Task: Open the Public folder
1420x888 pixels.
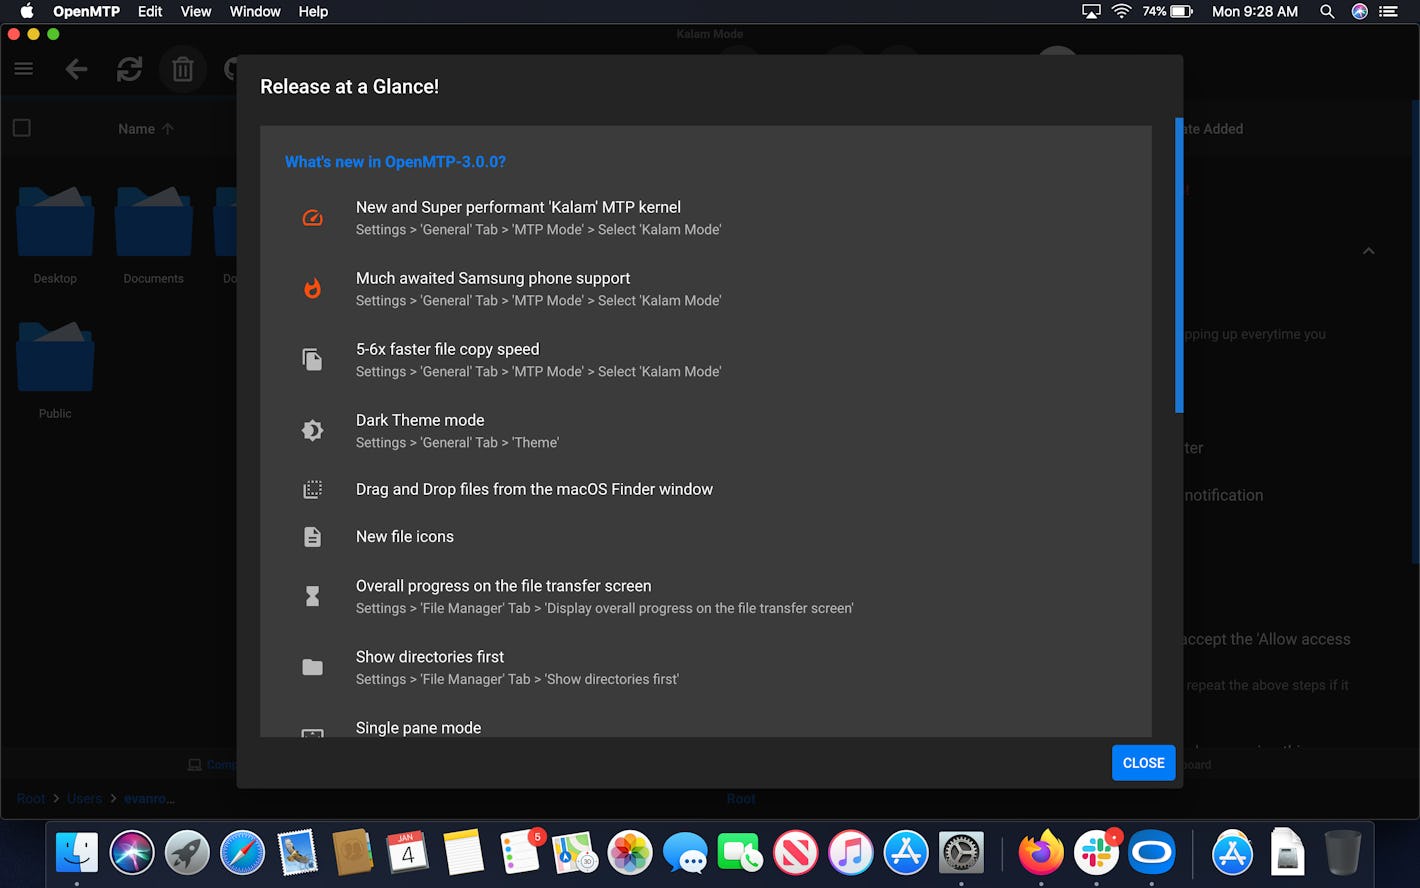Action: pos(54,356)
